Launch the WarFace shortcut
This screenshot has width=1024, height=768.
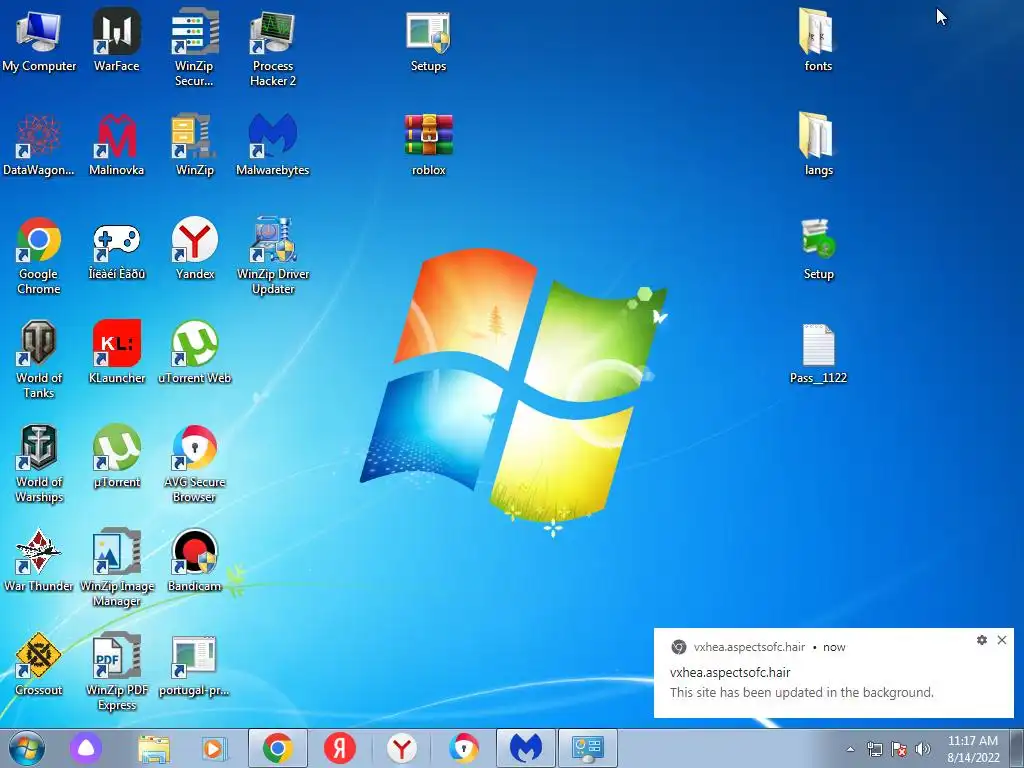point(116,40)
